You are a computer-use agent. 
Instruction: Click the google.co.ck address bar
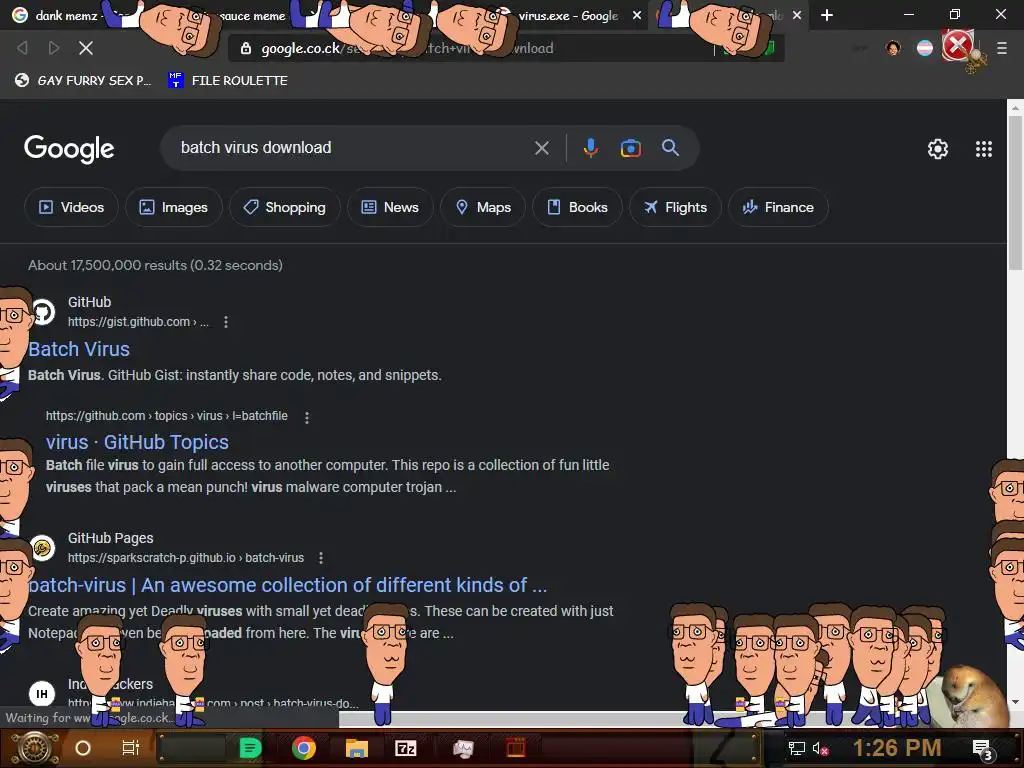pyautogui.click(x=470, y=48)
